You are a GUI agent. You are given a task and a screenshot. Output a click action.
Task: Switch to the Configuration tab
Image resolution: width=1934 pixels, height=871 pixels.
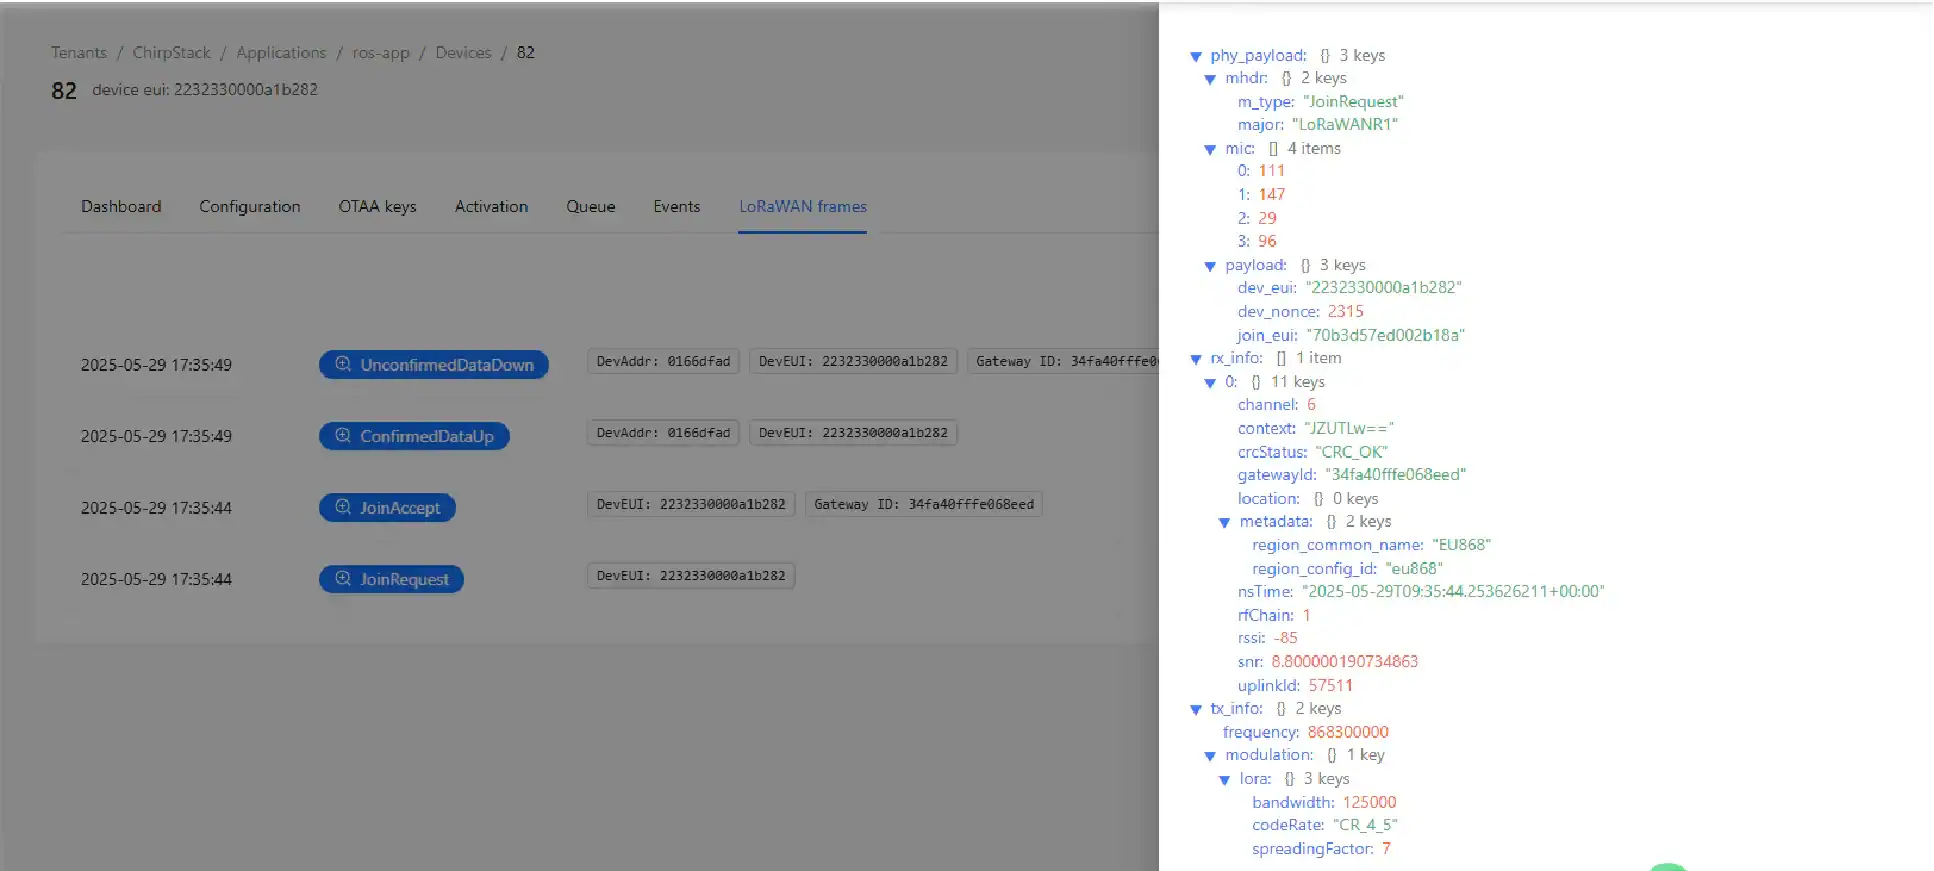249,206
